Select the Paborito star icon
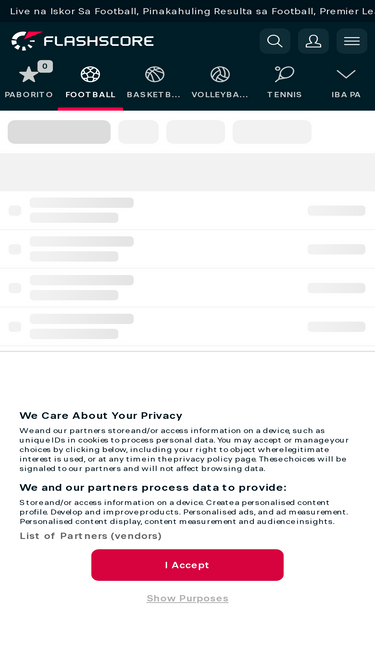The height and width of the screenshot is (667, 375). tap(28, 75)
